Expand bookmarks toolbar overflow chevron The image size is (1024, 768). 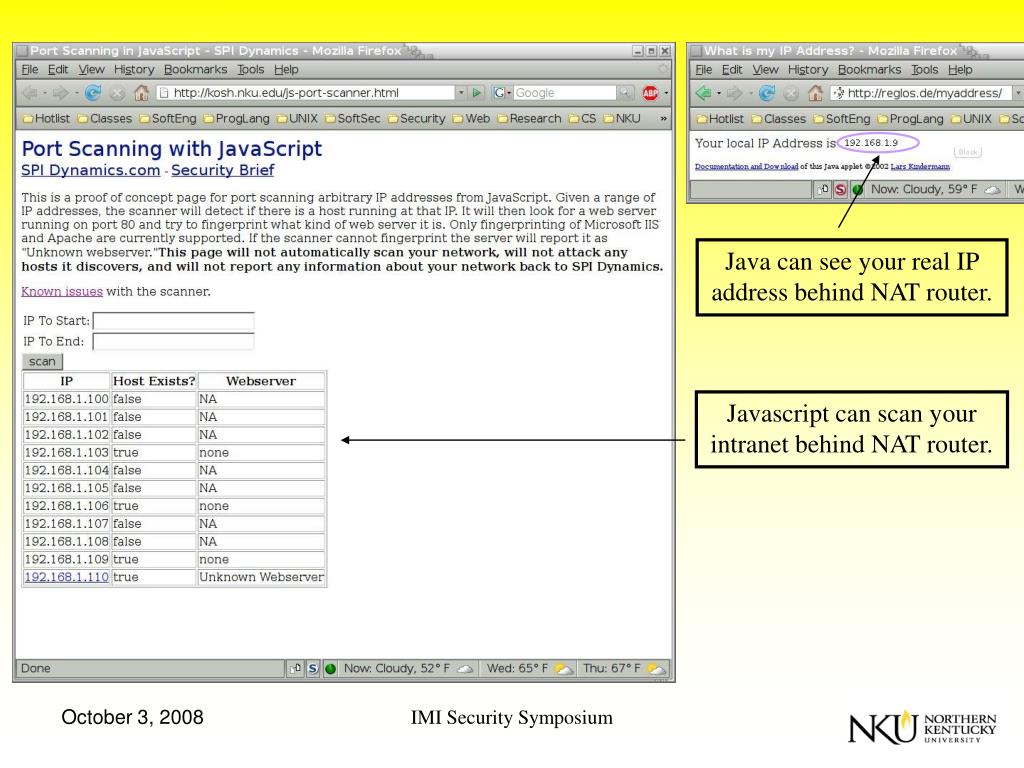[664, 119]
